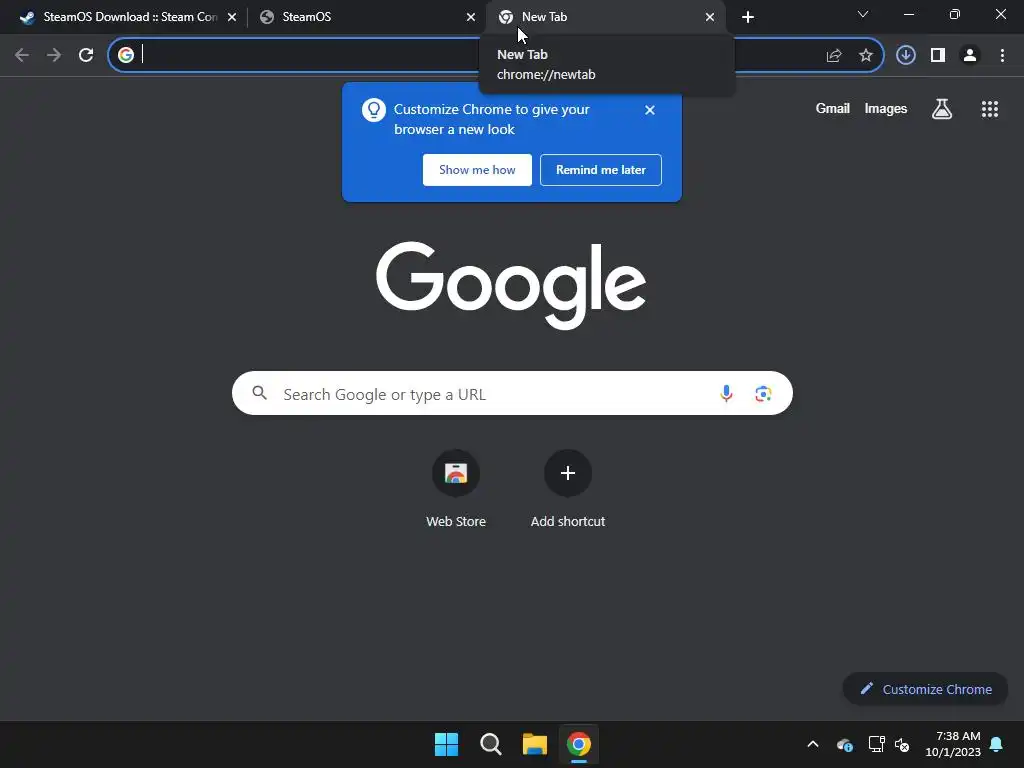Go back to the previous page

click(22, 56)
